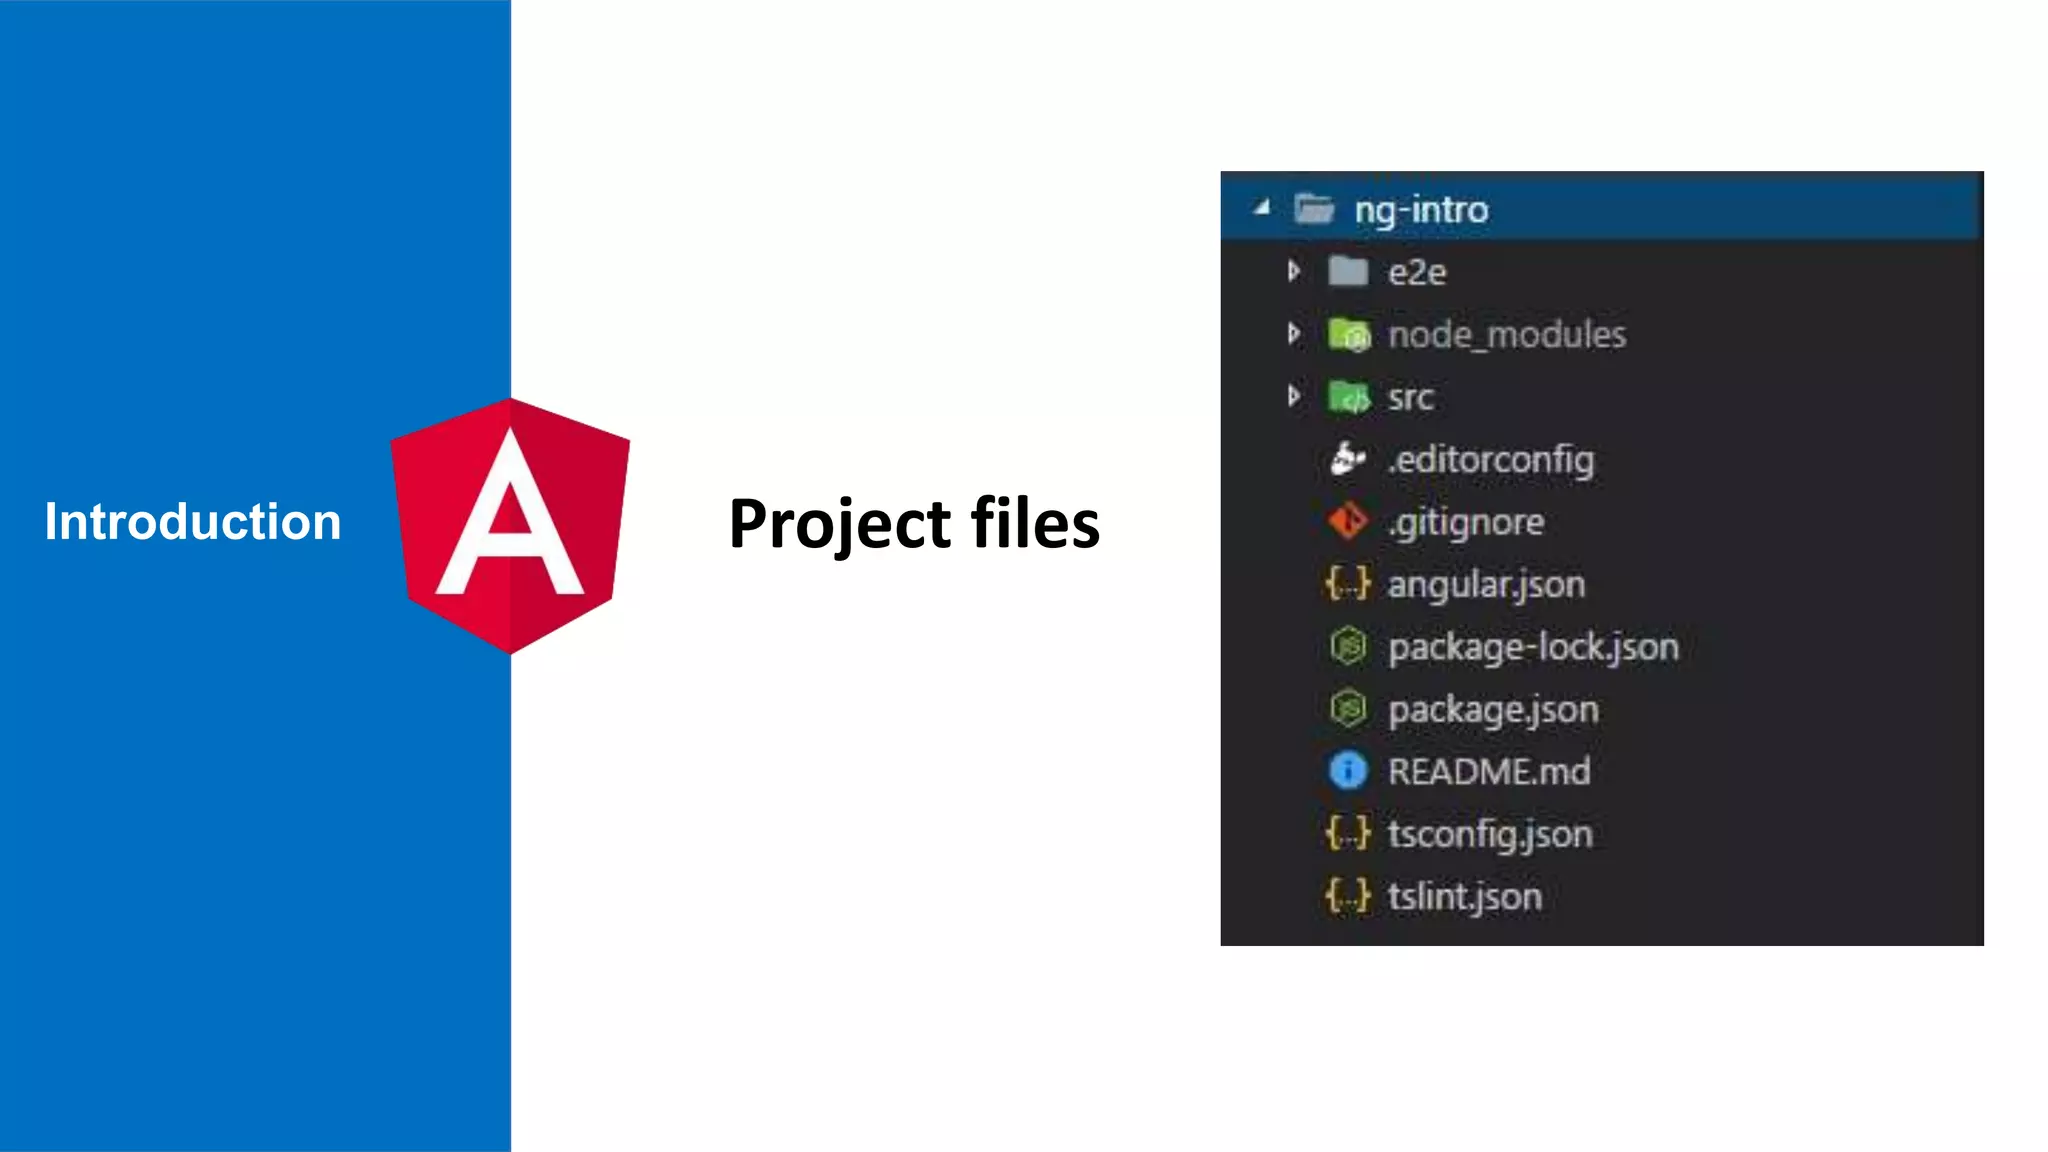Image resolution: width=2048 pixels, height=1152 pixels.
Task: Expand the e2e folder arrow
Action: pyautogui.click(x=1294, y=271)
